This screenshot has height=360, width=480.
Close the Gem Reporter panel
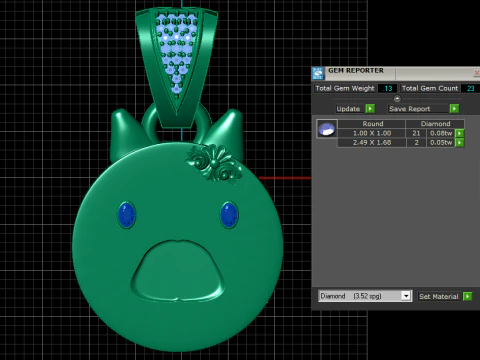[477, 73]
